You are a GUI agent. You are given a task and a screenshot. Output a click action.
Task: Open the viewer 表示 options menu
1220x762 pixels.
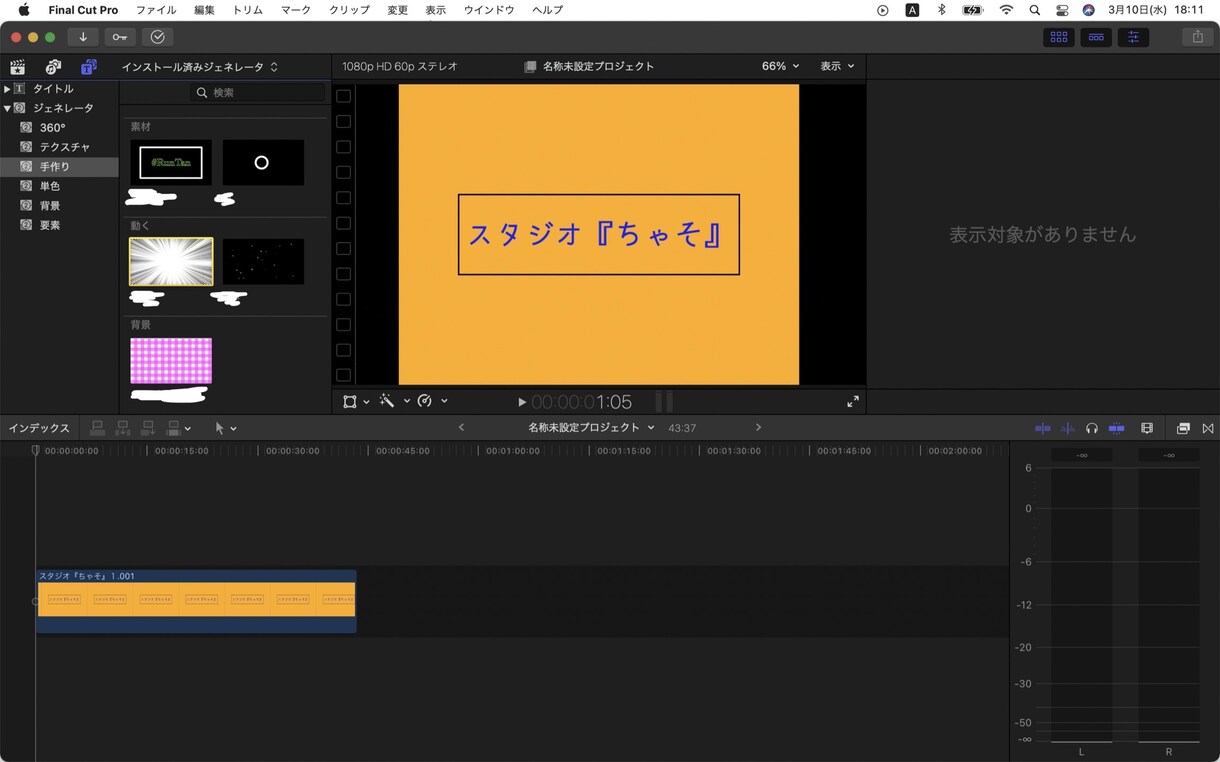[838, 66]
